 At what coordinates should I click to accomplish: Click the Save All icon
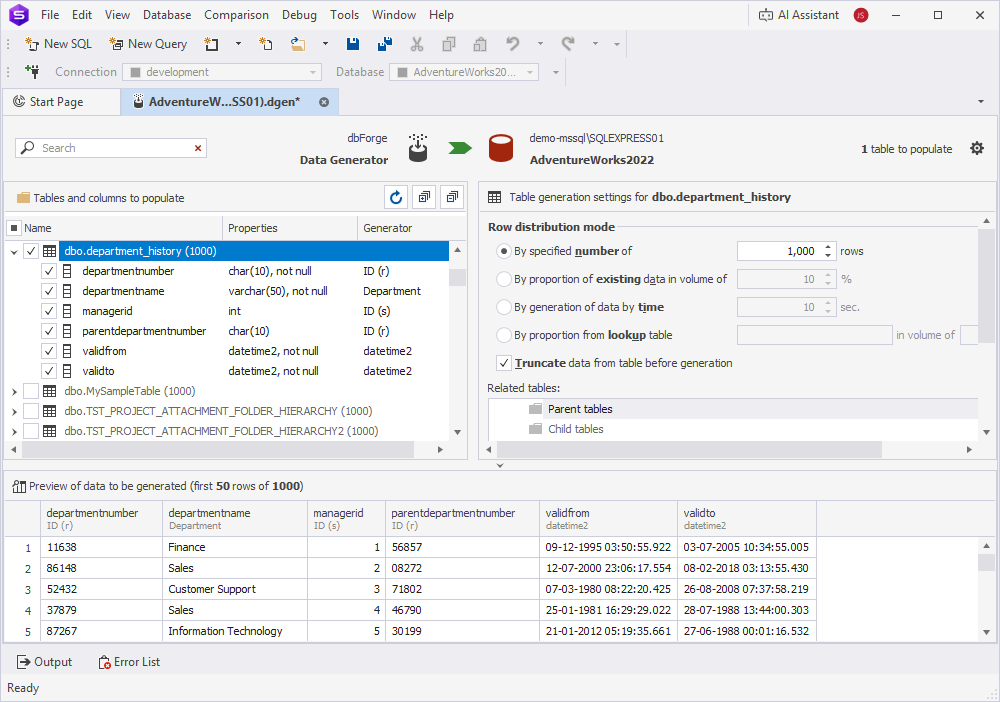(385, 44)
